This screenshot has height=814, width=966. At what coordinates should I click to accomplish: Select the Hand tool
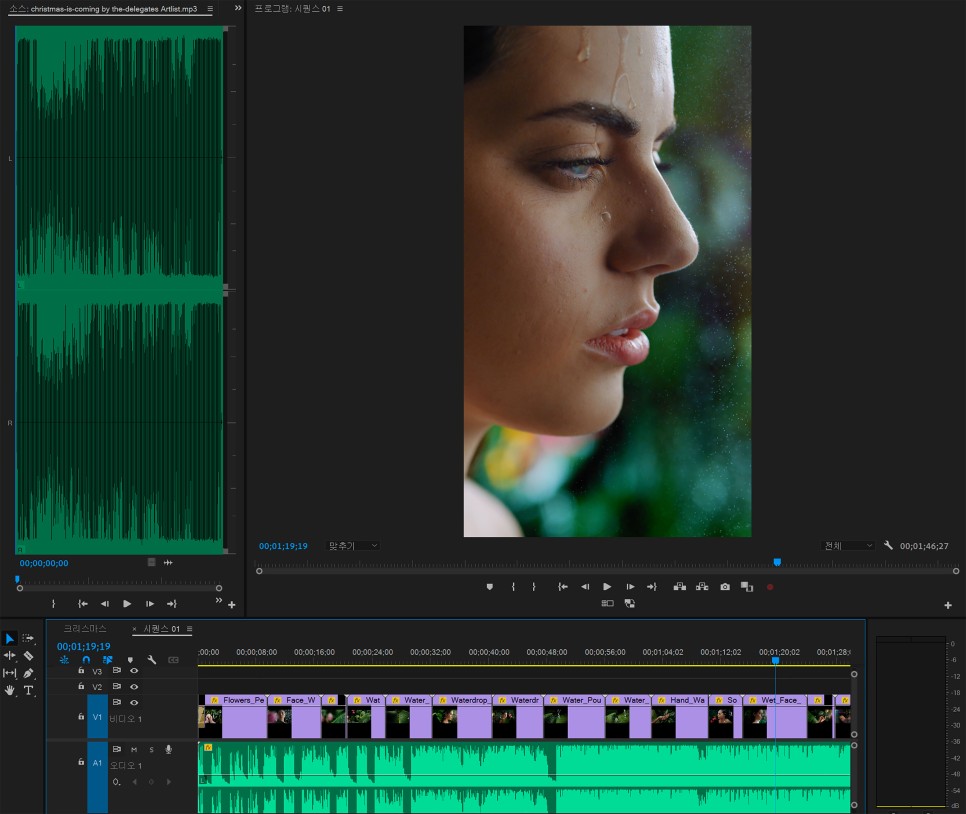click(x=10, y=690)
